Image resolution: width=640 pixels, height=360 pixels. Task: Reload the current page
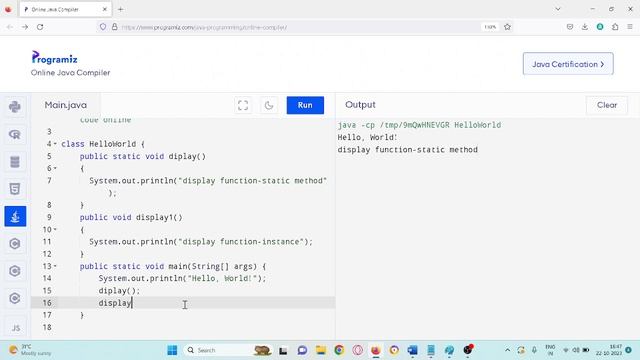click(40, 27)
